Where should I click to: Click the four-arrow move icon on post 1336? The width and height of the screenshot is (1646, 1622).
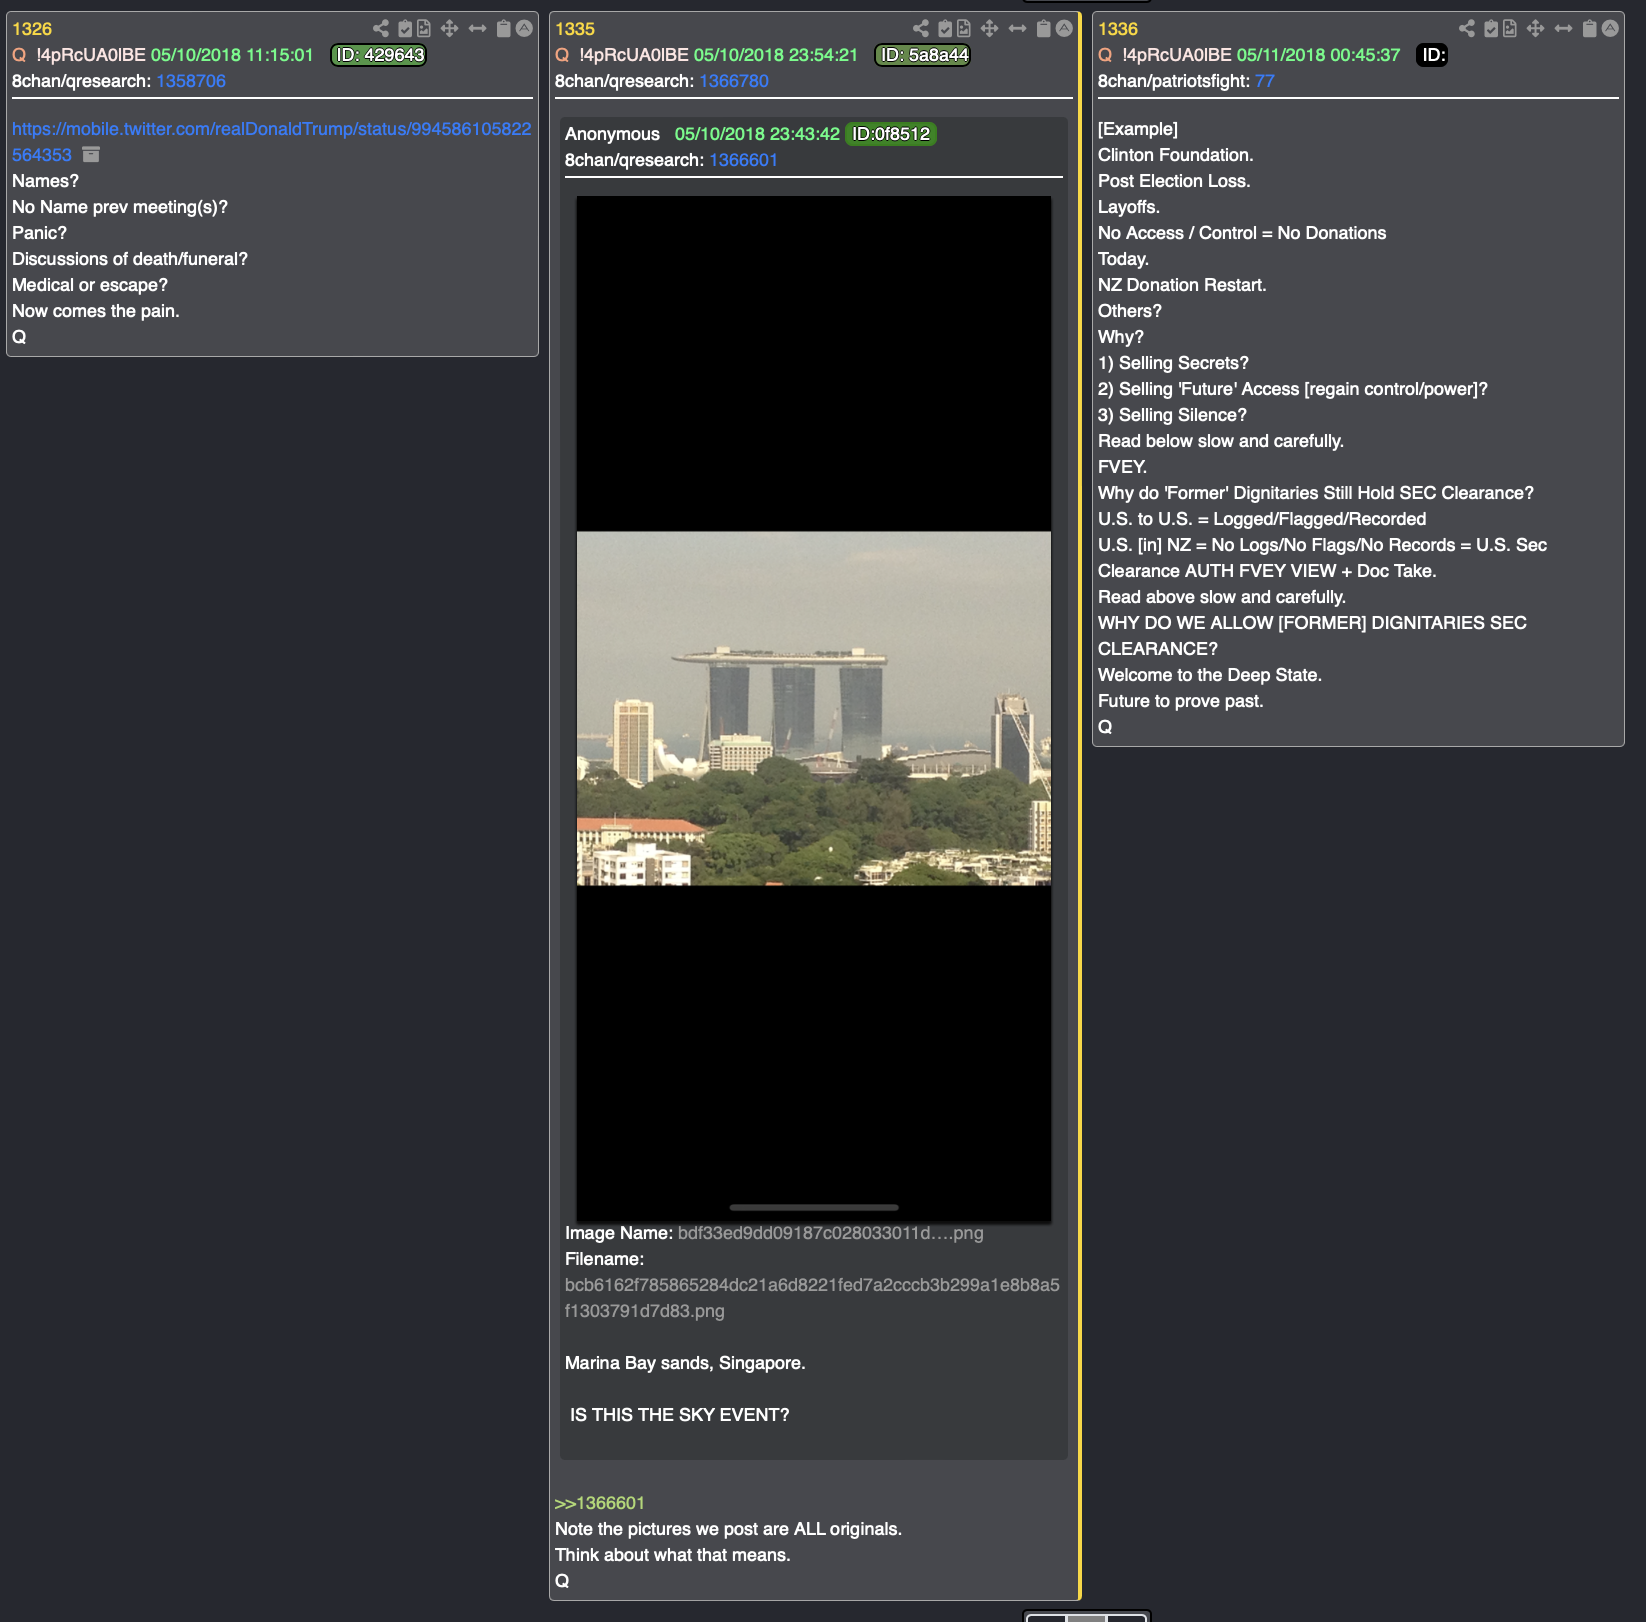click(1536, 29)
